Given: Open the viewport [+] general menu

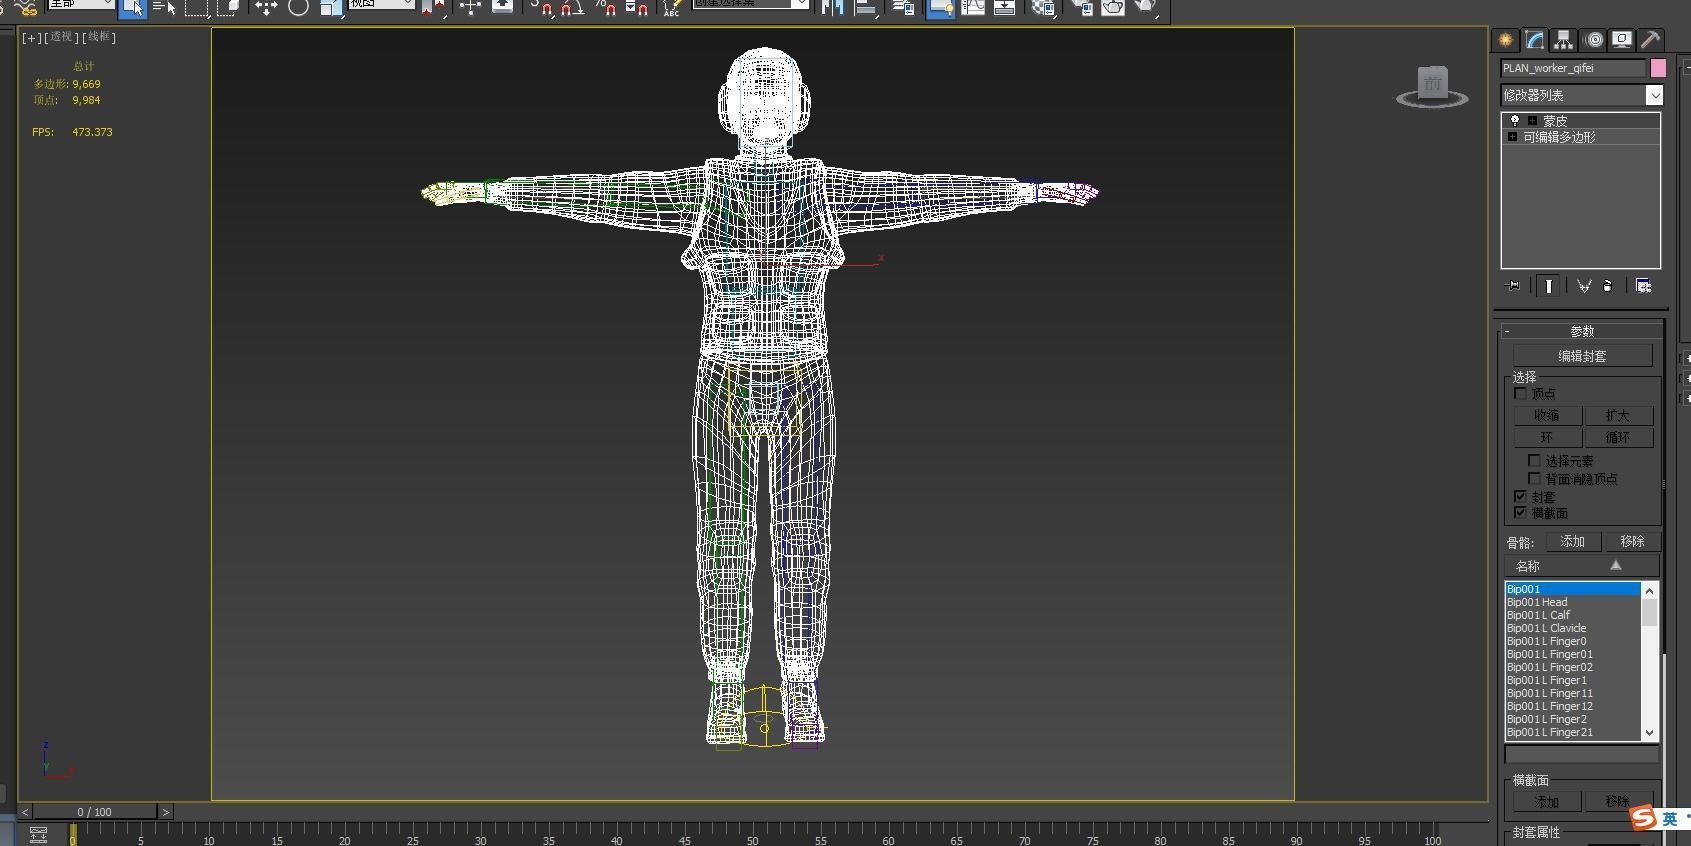Looking at the screenshot, I should pyautogui.click(x=32, y=38).
